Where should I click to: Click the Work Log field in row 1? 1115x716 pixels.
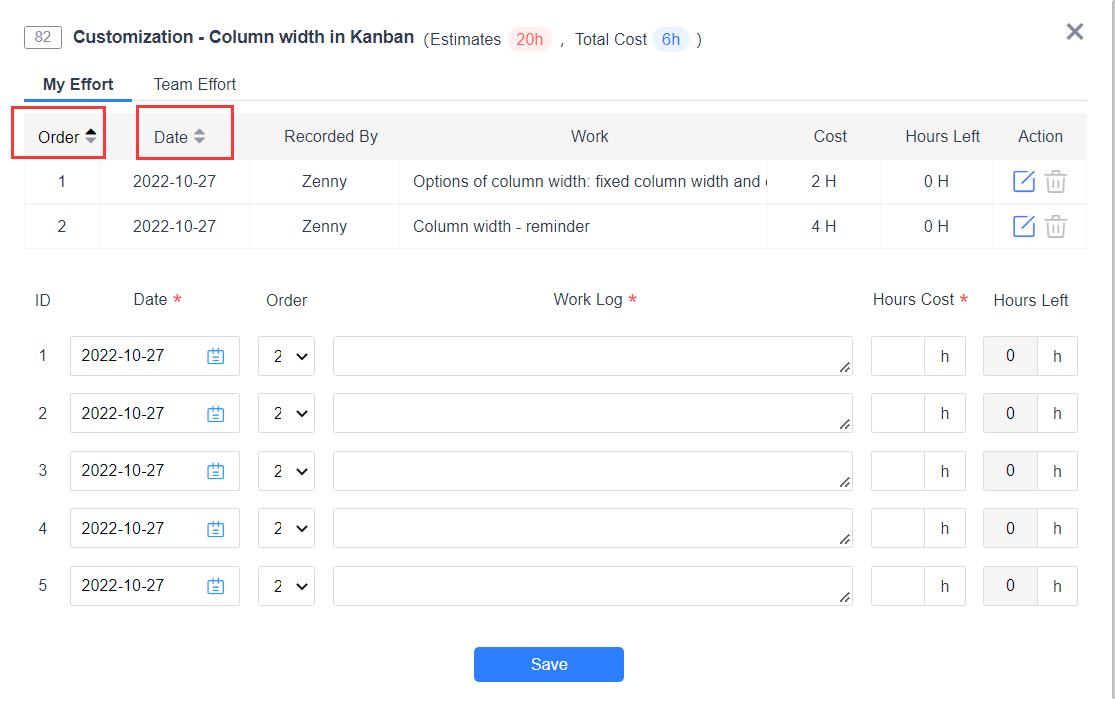(x=592, y=356)
